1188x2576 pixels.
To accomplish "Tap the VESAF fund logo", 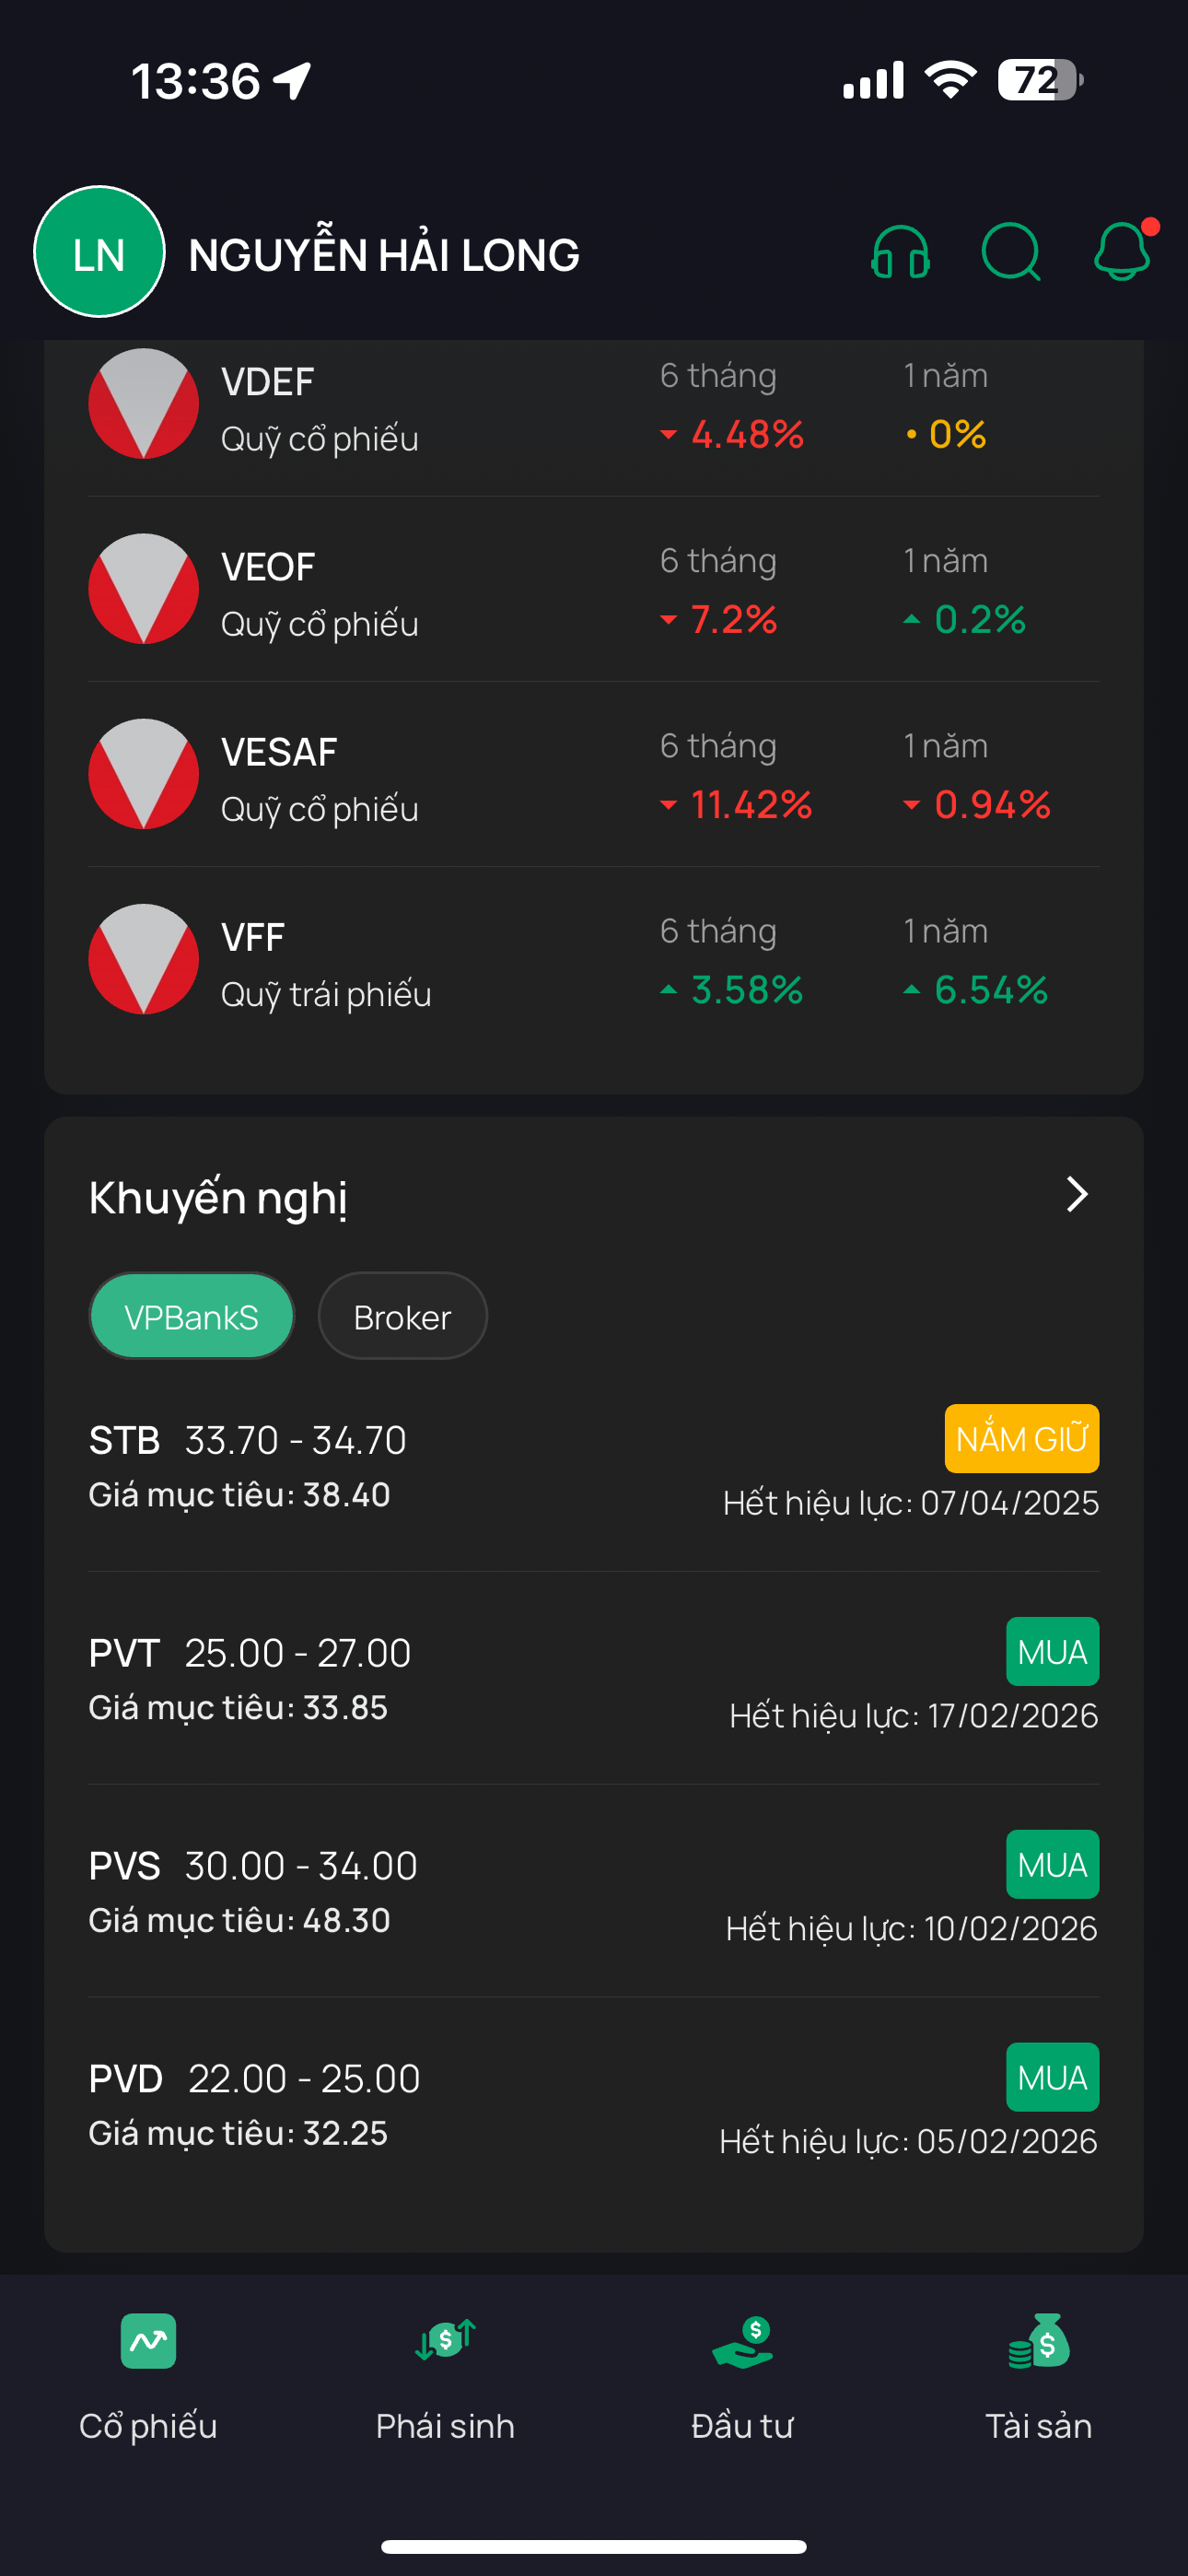I will coord(144,774).
